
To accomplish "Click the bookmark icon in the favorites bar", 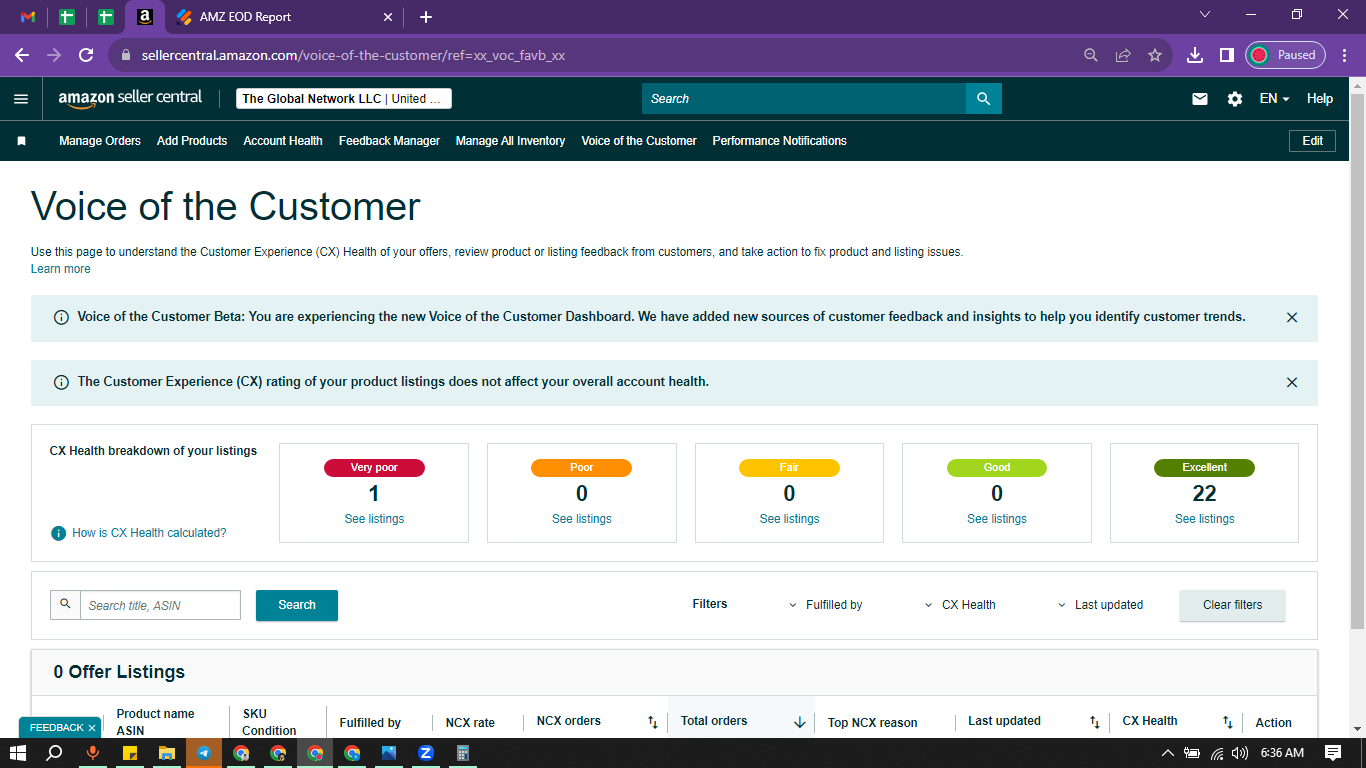I will point(21,141).
